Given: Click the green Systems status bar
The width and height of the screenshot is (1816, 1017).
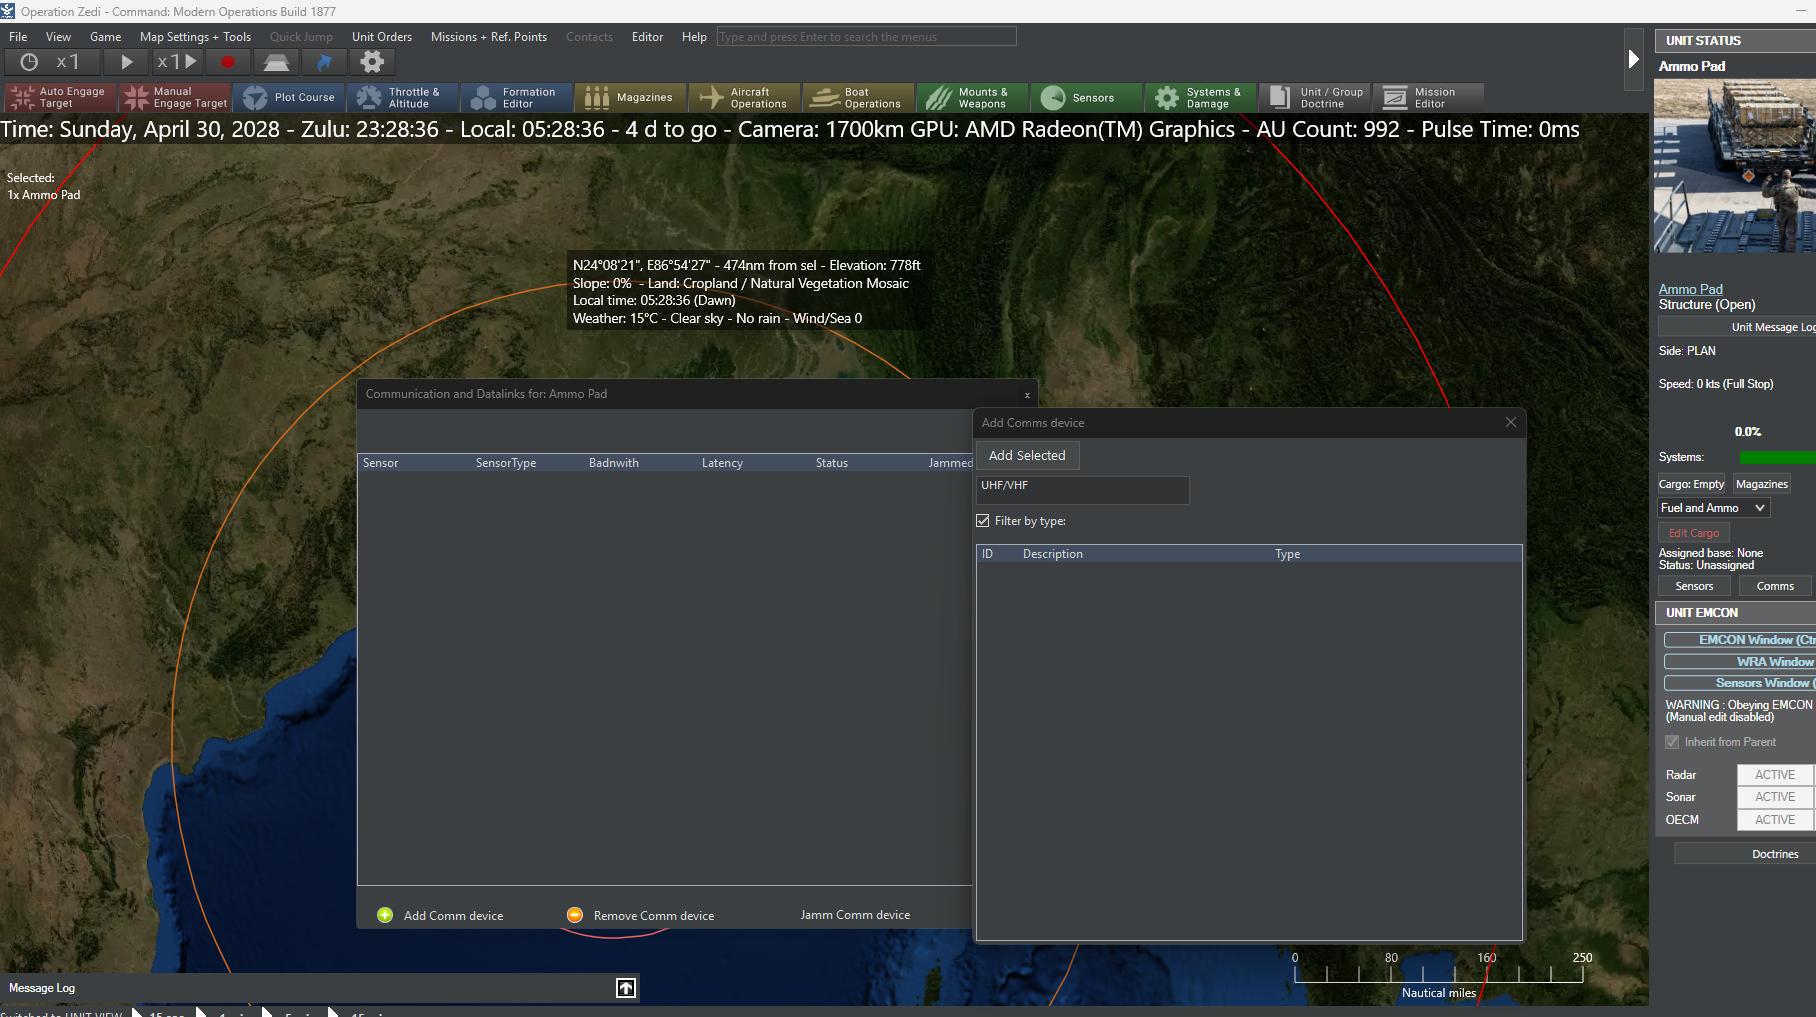Looking at the screenshot, I should 1777,457.
